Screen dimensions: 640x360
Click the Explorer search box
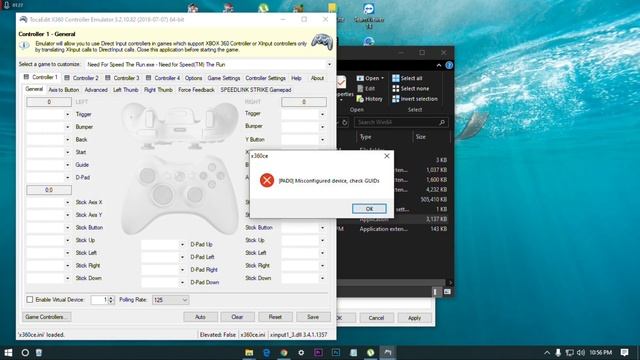(x=401, y=122)
